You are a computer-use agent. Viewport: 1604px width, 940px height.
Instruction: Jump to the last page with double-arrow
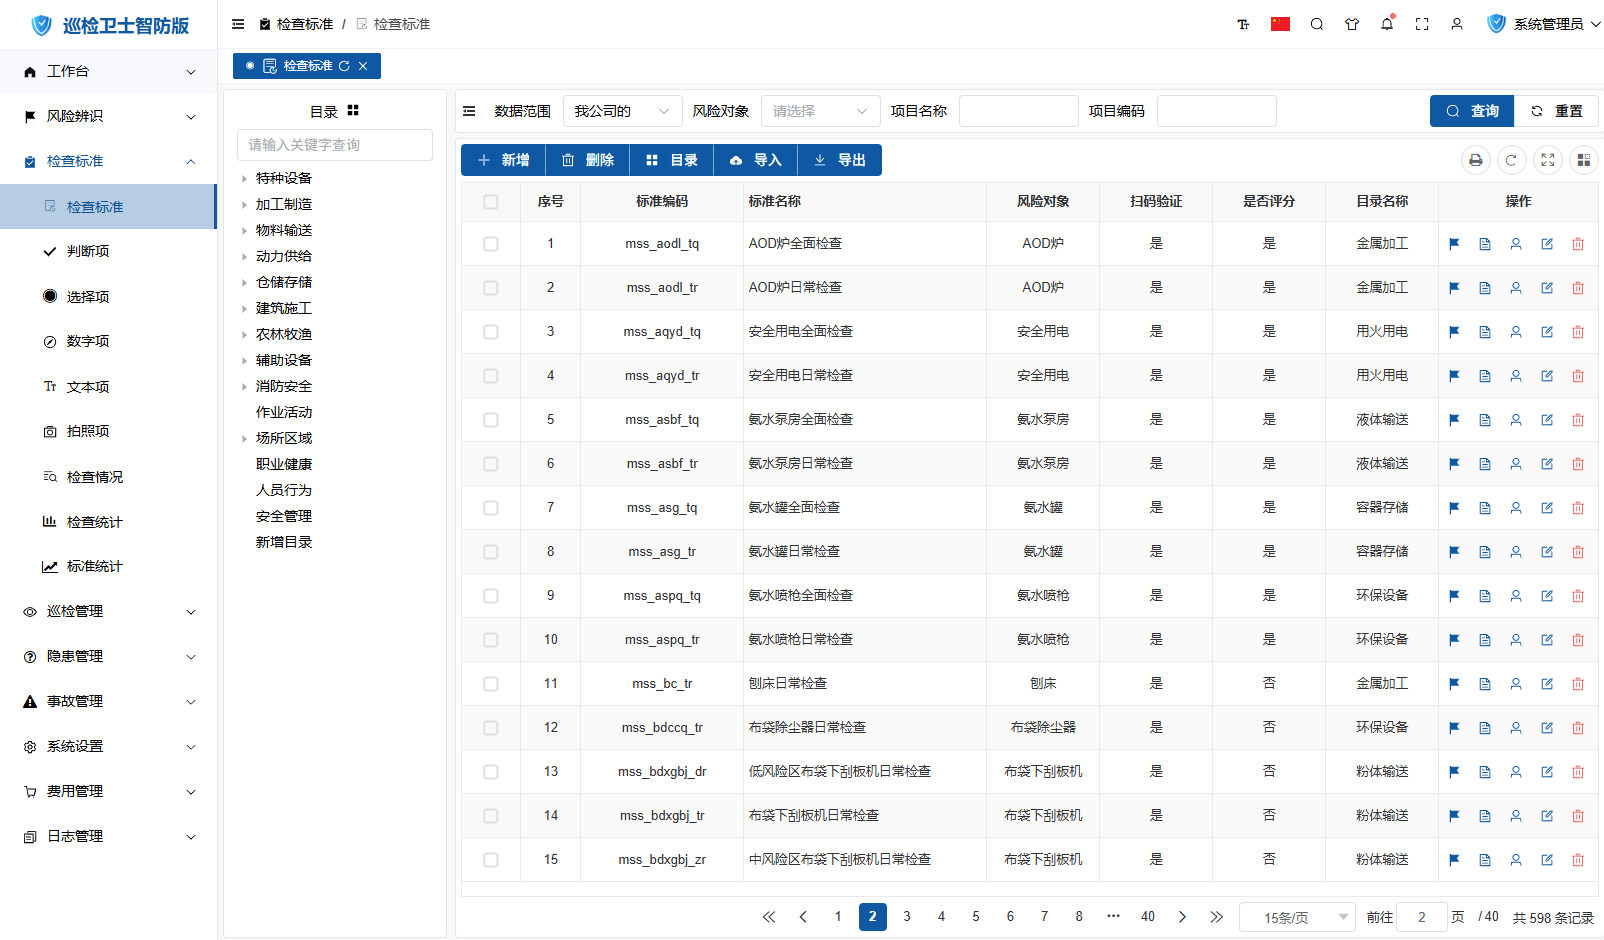(1216, 917)
